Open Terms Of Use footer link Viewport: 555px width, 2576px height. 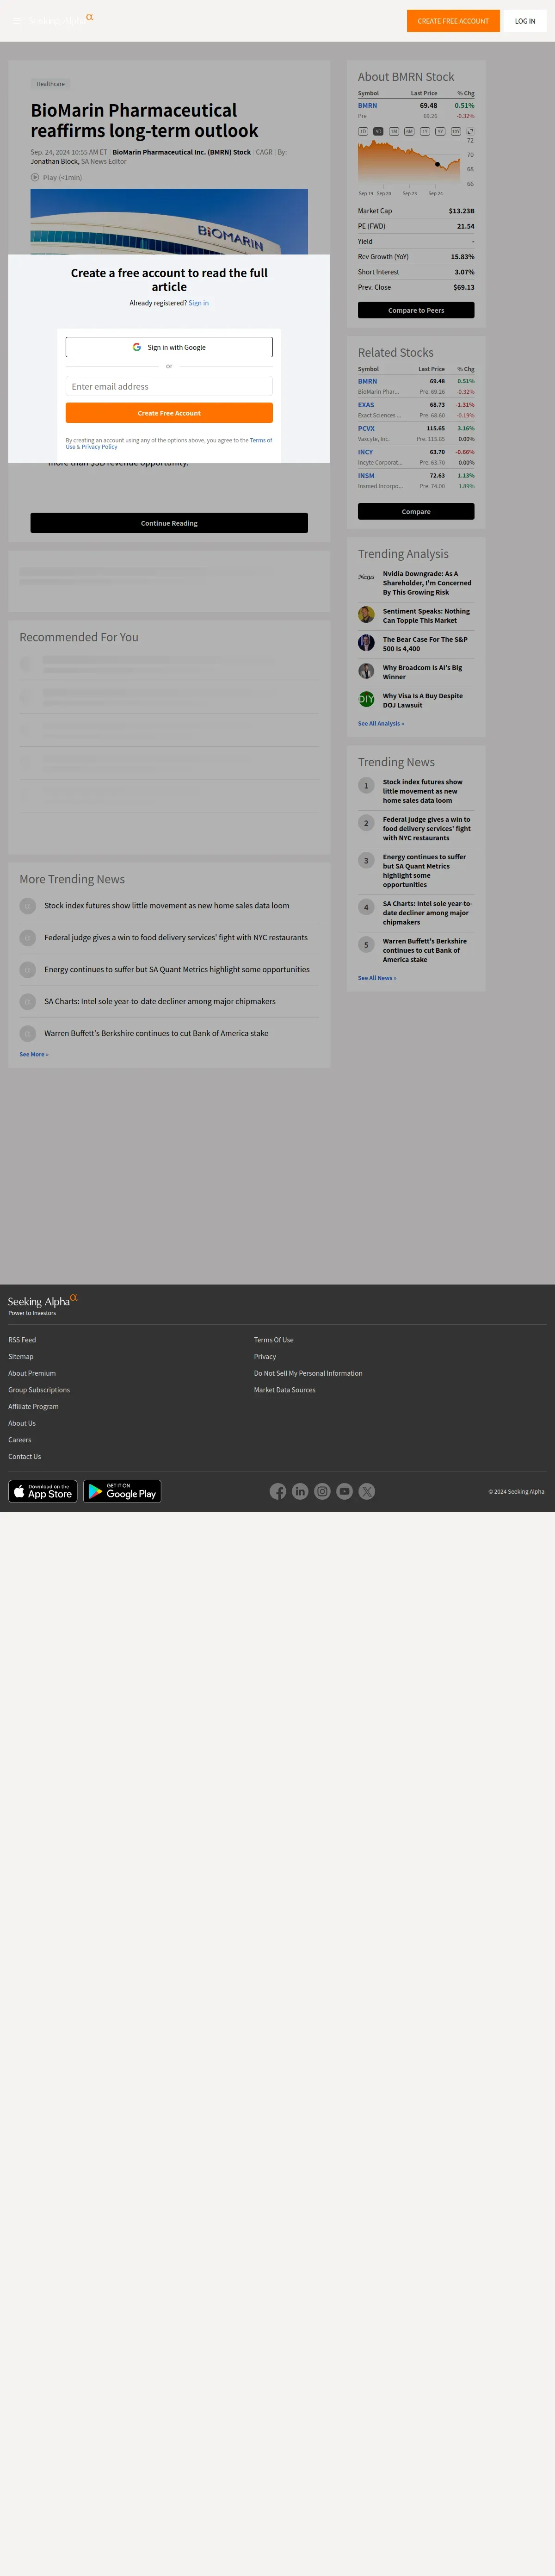pos(274,1340)
